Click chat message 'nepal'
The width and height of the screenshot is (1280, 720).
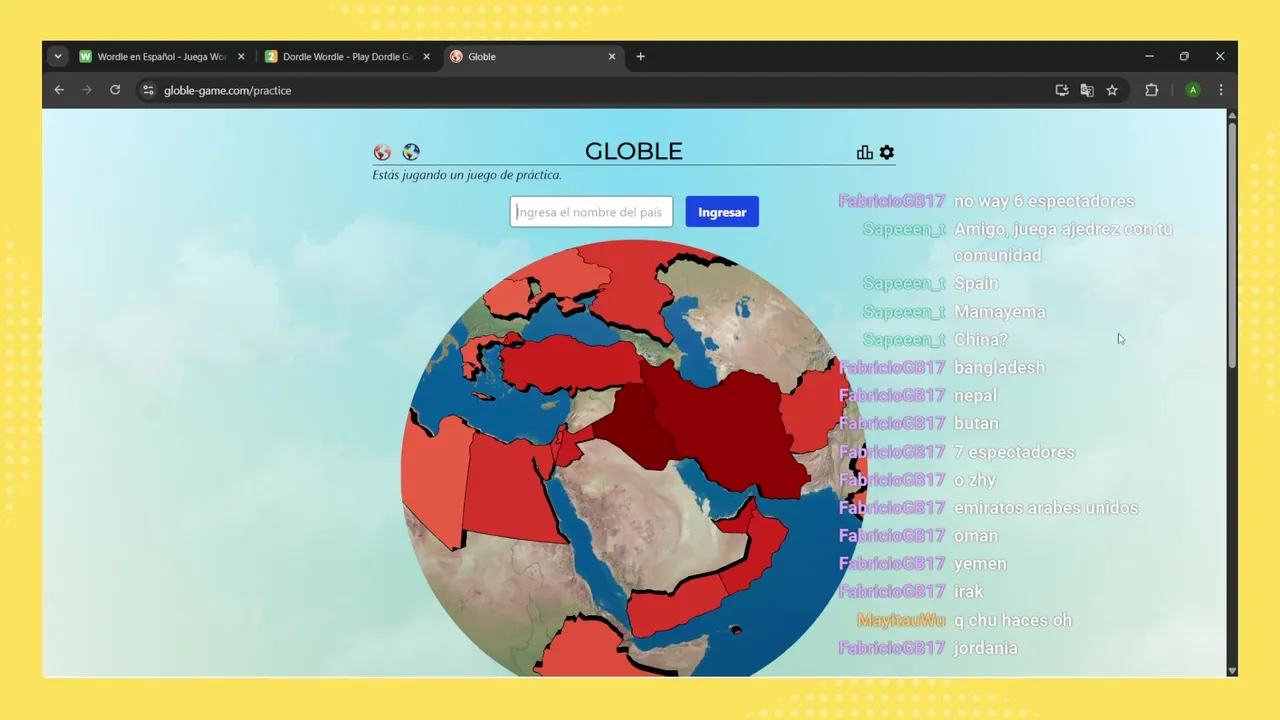pyautogui.click(x=975, y=396)
